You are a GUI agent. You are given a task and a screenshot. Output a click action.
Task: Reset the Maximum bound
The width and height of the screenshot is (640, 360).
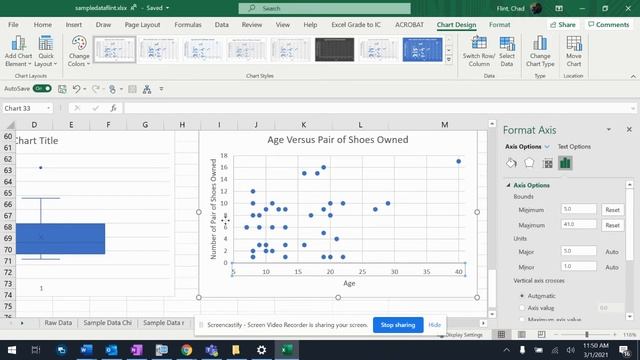tap(612, 225)
